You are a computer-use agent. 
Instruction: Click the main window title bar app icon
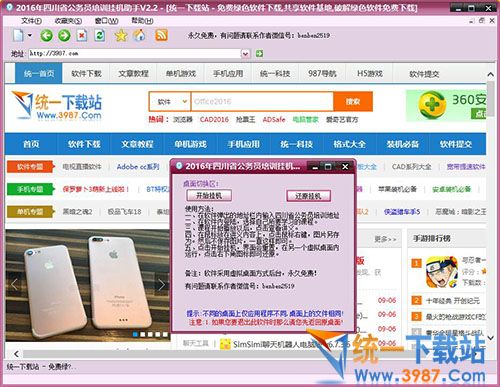(9, 7)
